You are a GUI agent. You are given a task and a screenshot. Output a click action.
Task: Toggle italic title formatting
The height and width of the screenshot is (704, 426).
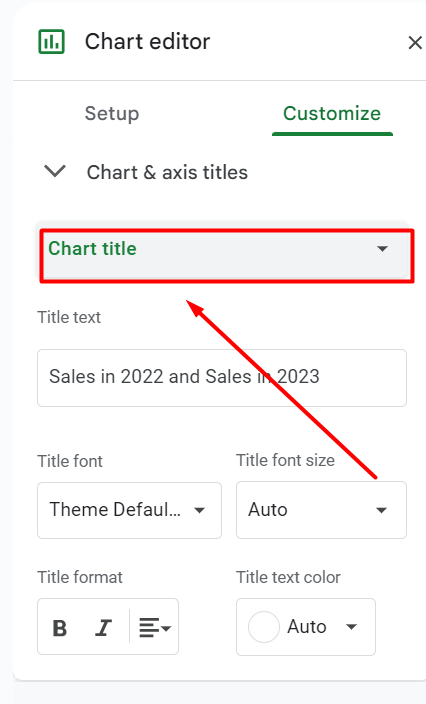103,628
